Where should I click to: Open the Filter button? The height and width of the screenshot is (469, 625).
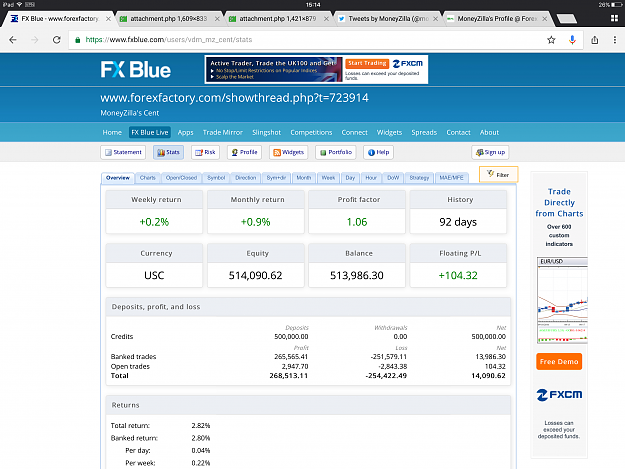pyautogui.click(x=498, y=175)
